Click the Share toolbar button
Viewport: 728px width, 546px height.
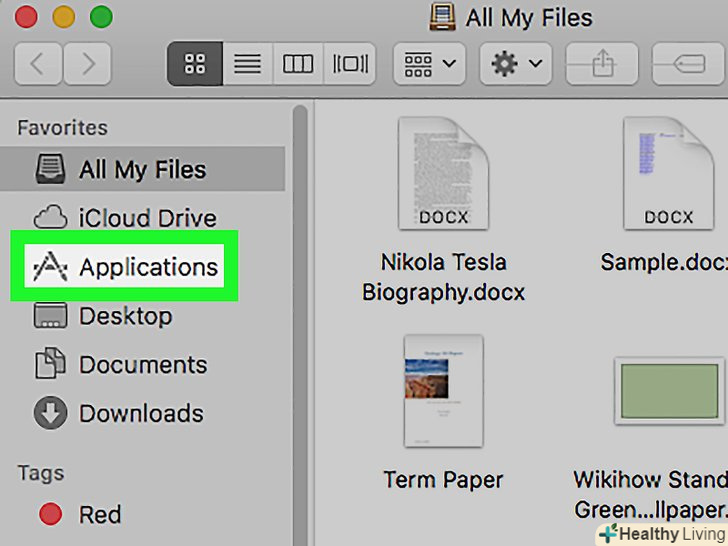[x=602, y=65]
